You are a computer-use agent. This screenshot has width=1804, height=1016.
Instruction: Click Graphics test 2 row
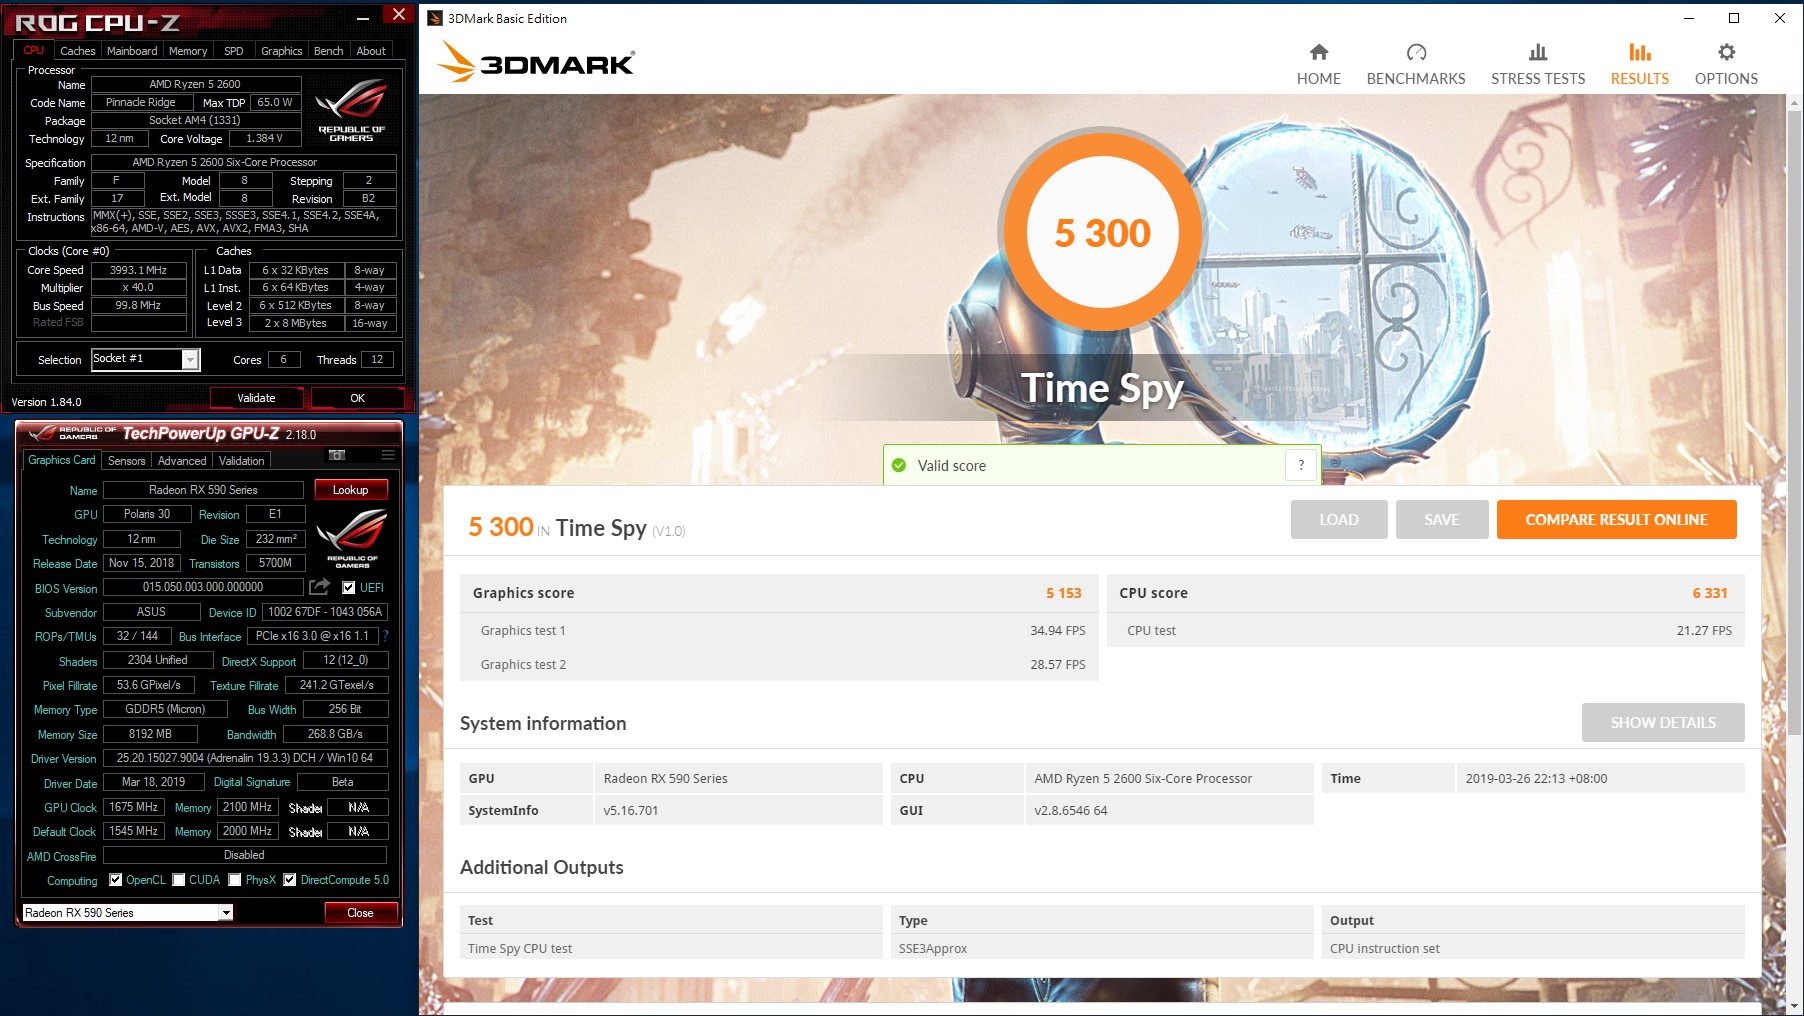click(x=779, y=664)
